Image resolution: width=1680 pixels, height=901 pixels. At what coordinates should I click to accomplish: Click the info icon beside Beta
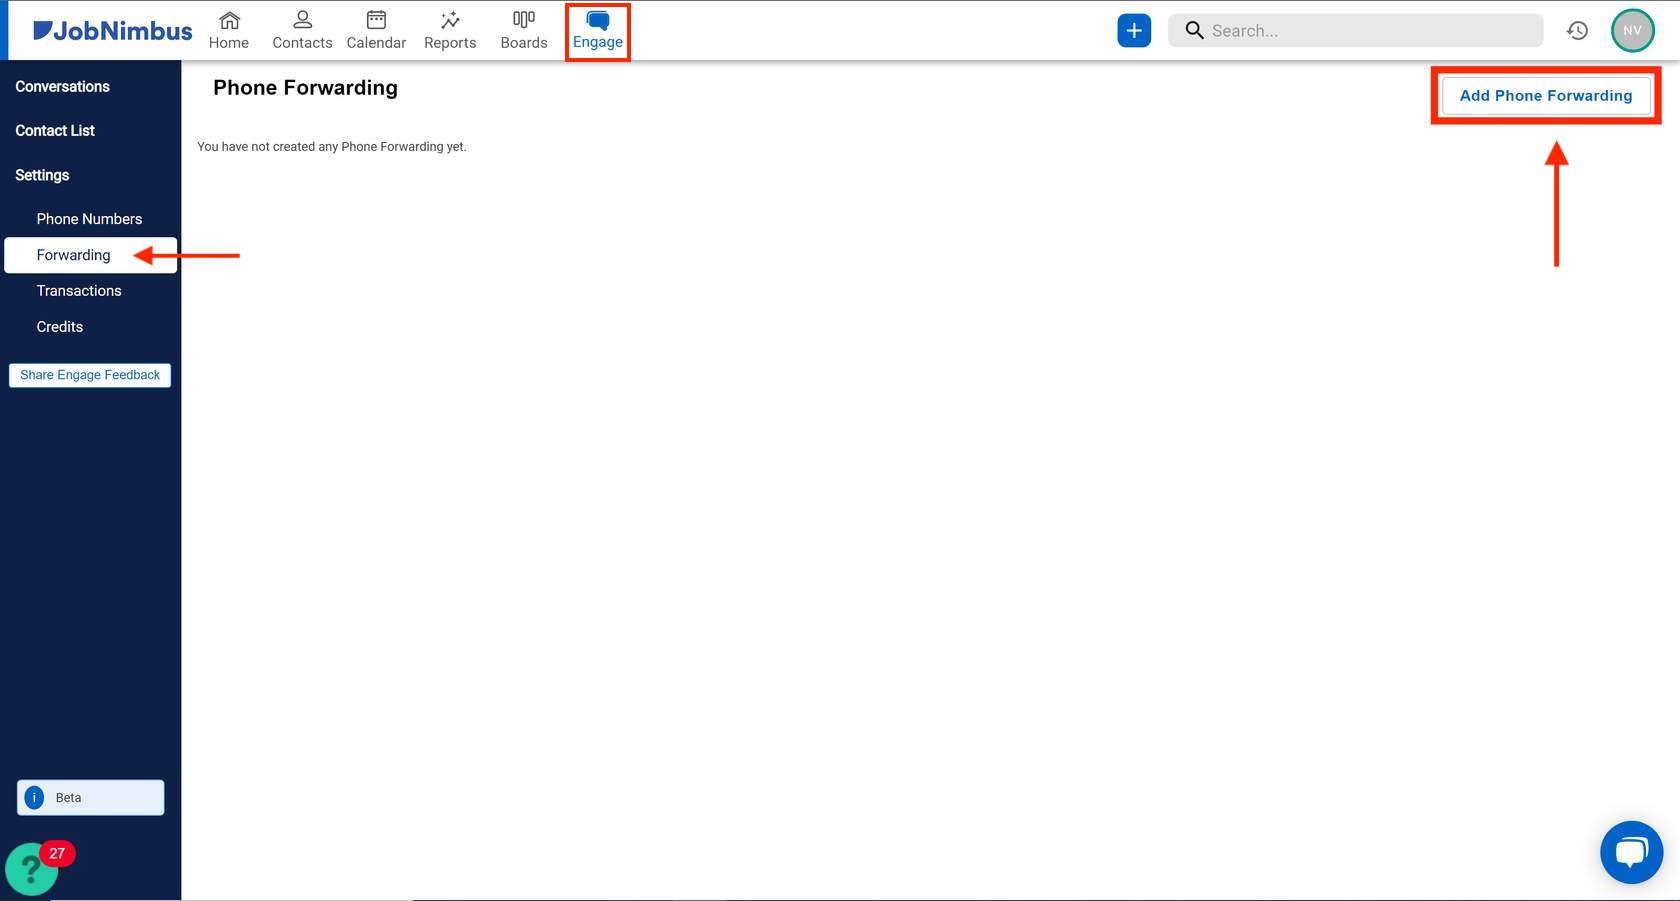34,797
